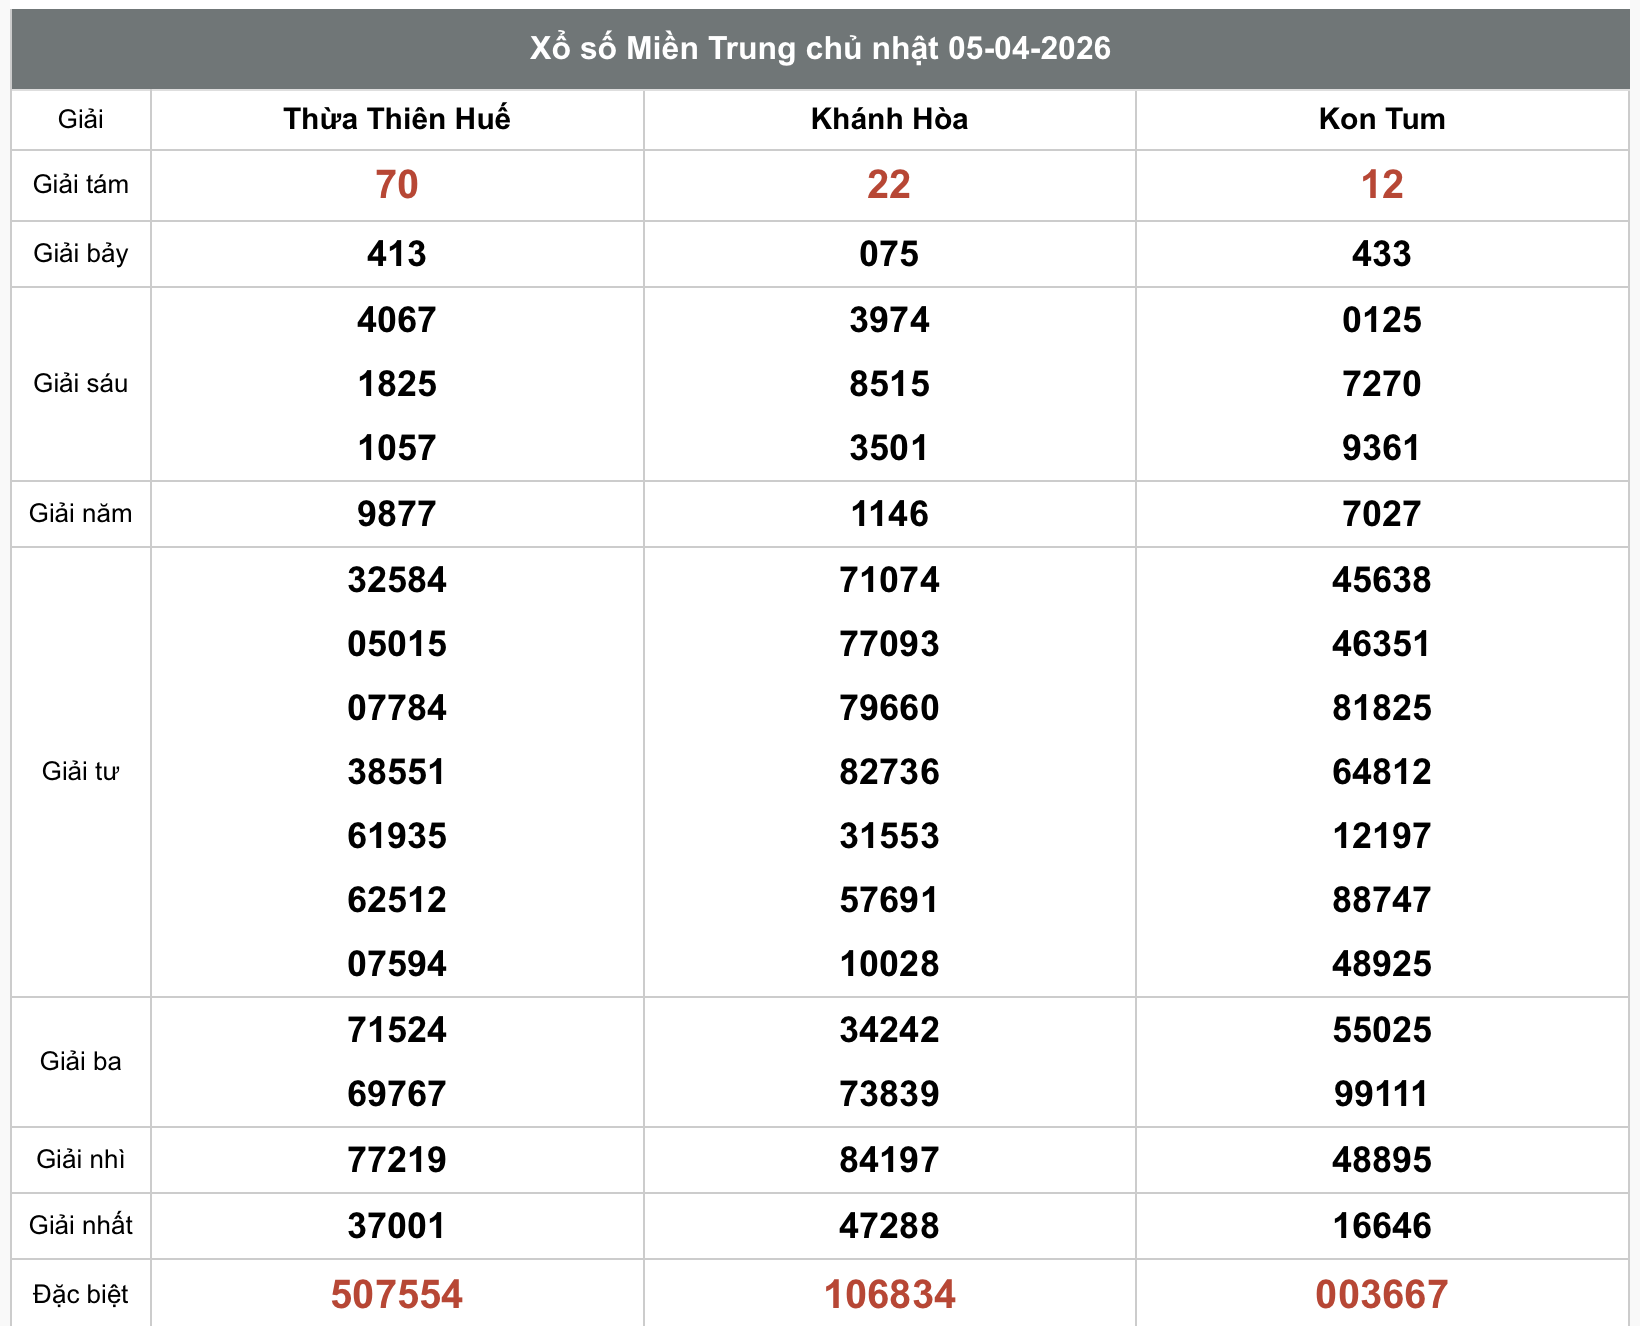Select the Giải tư row label
Image resolution: width=1640 pixels, height=1326 pixels.
pos(80,771)
